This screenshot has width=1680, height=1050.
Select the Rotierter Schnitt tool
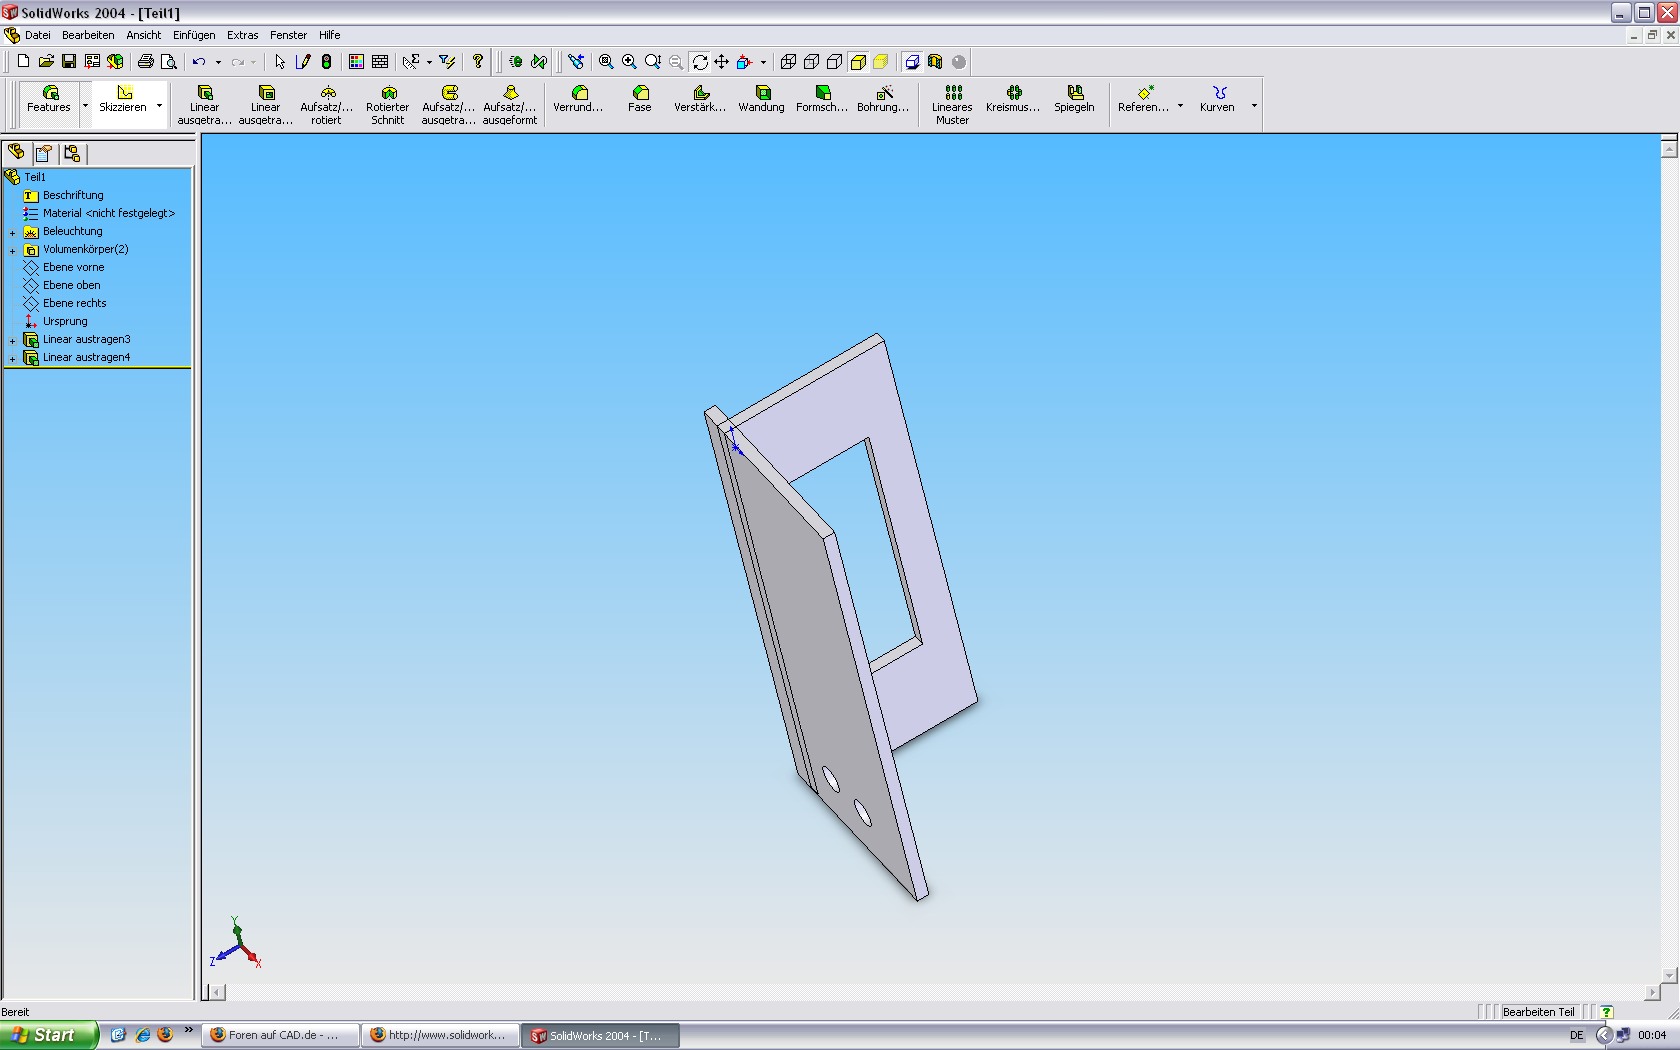pos(387,104)
